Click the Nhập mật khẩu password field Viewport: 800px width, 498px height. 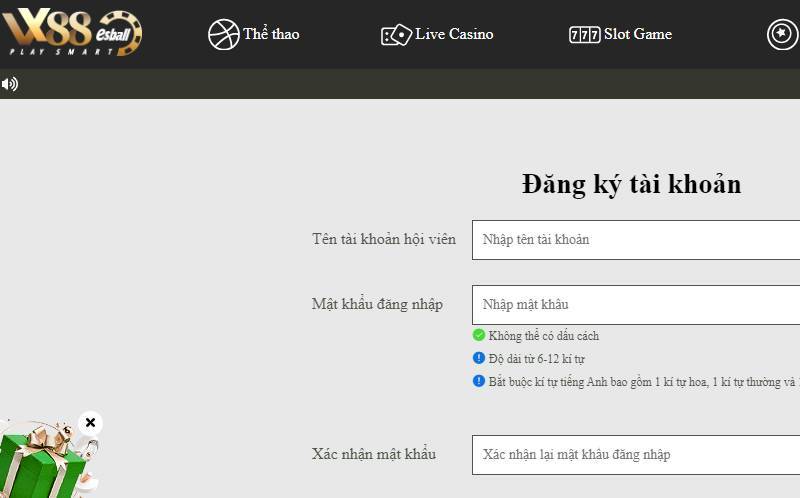pos(636,304)
